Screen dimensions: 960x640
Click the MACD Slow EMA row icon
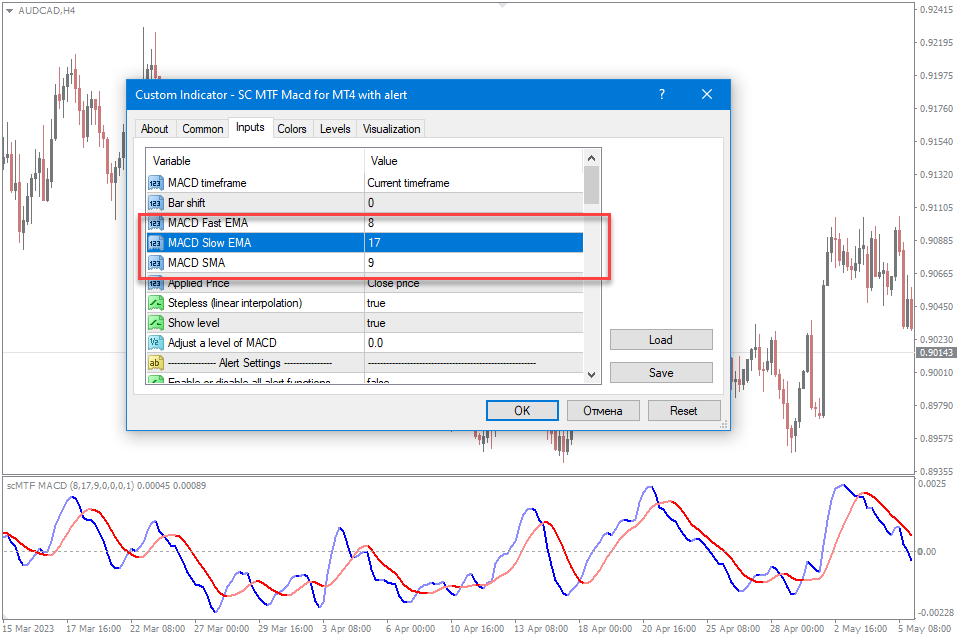[156, 243]
